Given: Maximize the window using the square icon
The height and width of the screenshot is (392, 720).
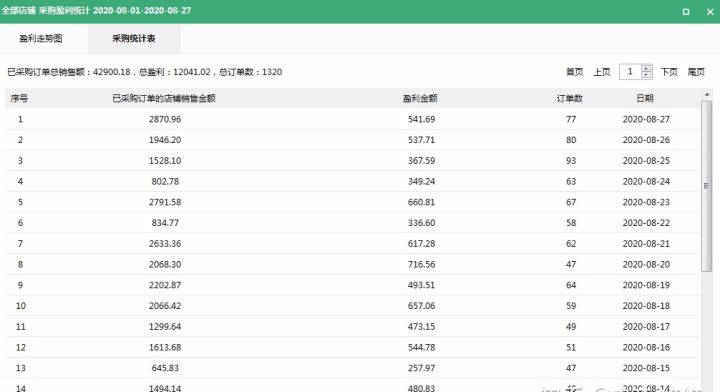Looking at the screenshot, I should click(x=686, y=11).
